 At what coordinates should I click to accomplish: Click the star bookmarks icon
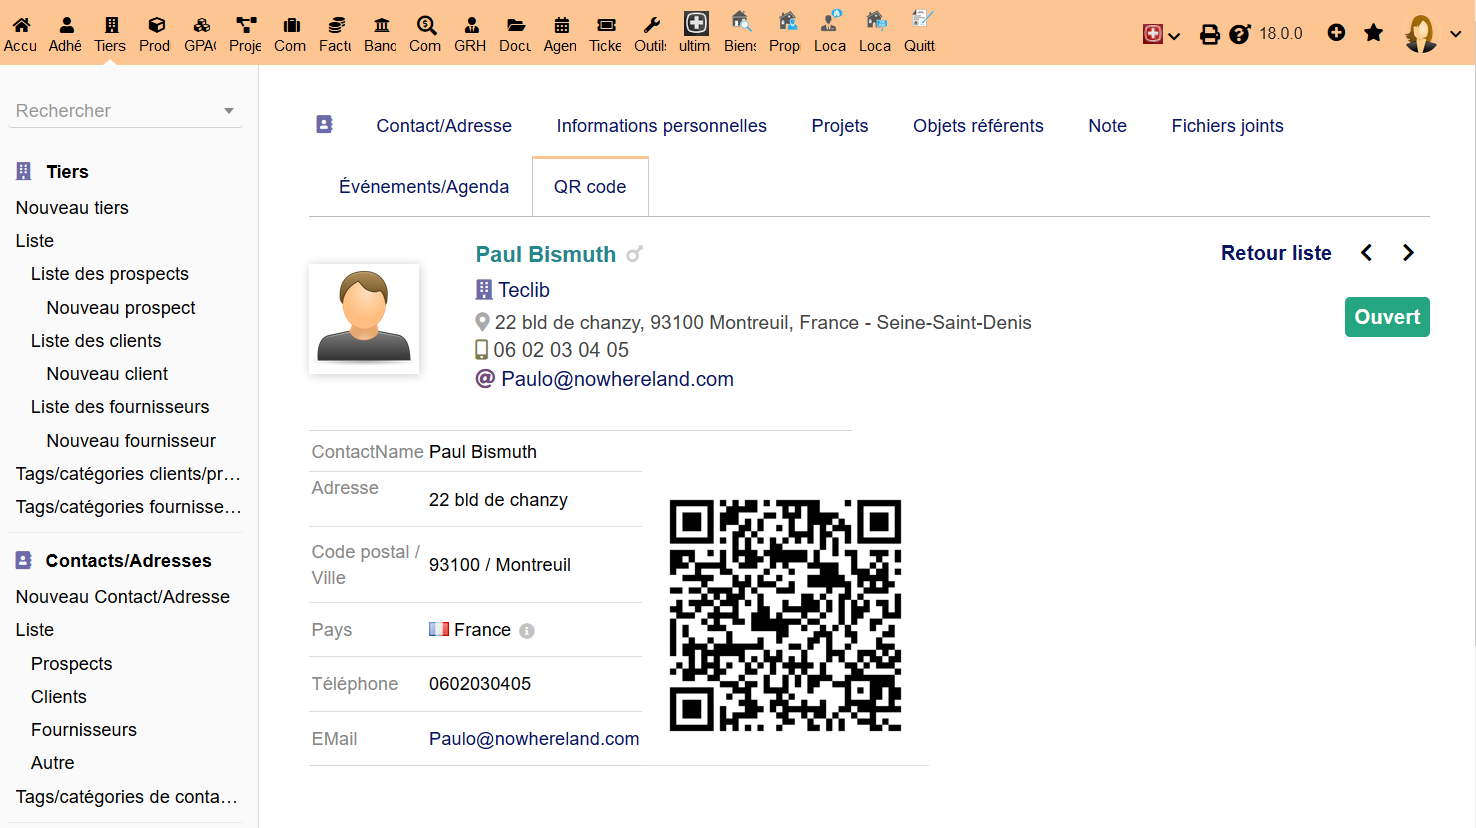[x=1374, y=33]
